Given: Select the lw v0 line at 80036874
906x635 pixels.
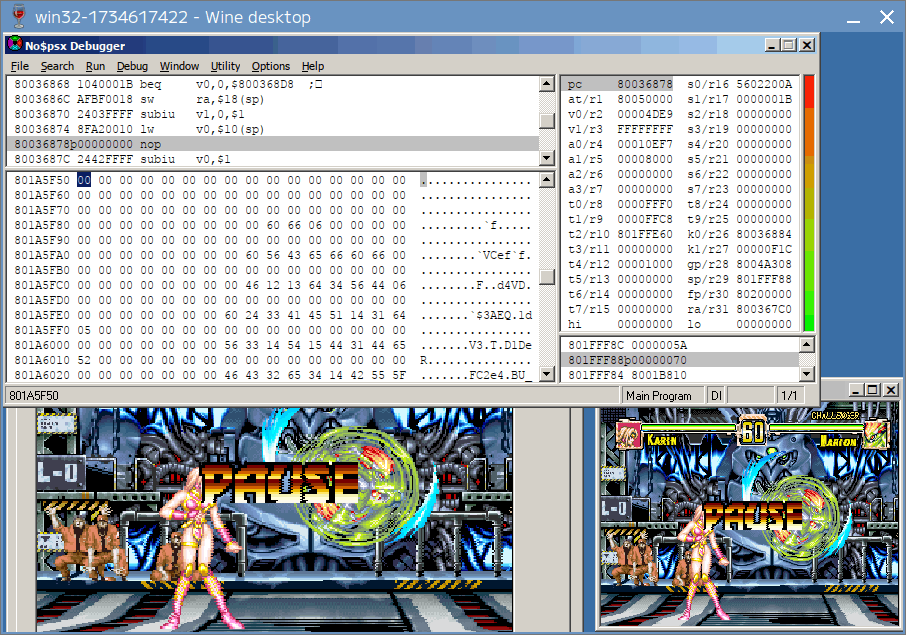Looking at the screenshot, I should (x=273, y=129).
